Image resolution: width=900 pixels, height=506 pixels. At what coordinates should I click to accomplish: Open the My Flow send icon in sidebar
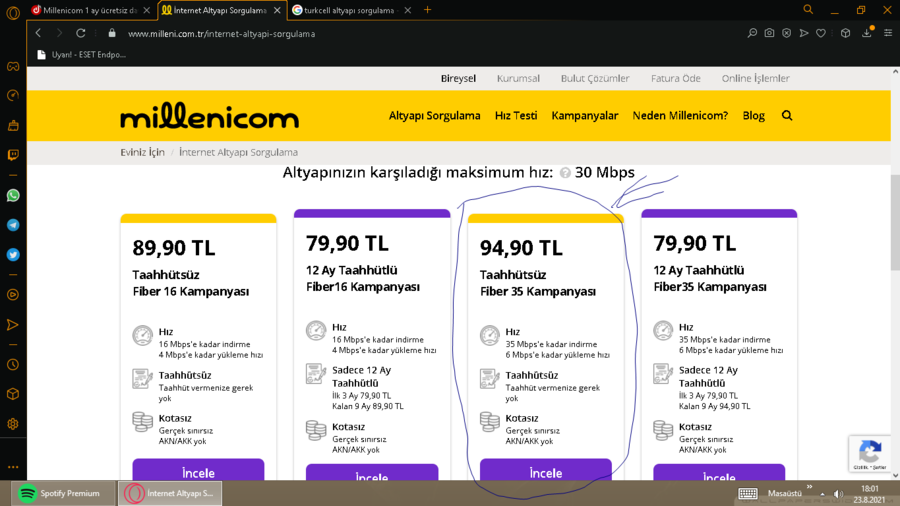click(13, 325)
